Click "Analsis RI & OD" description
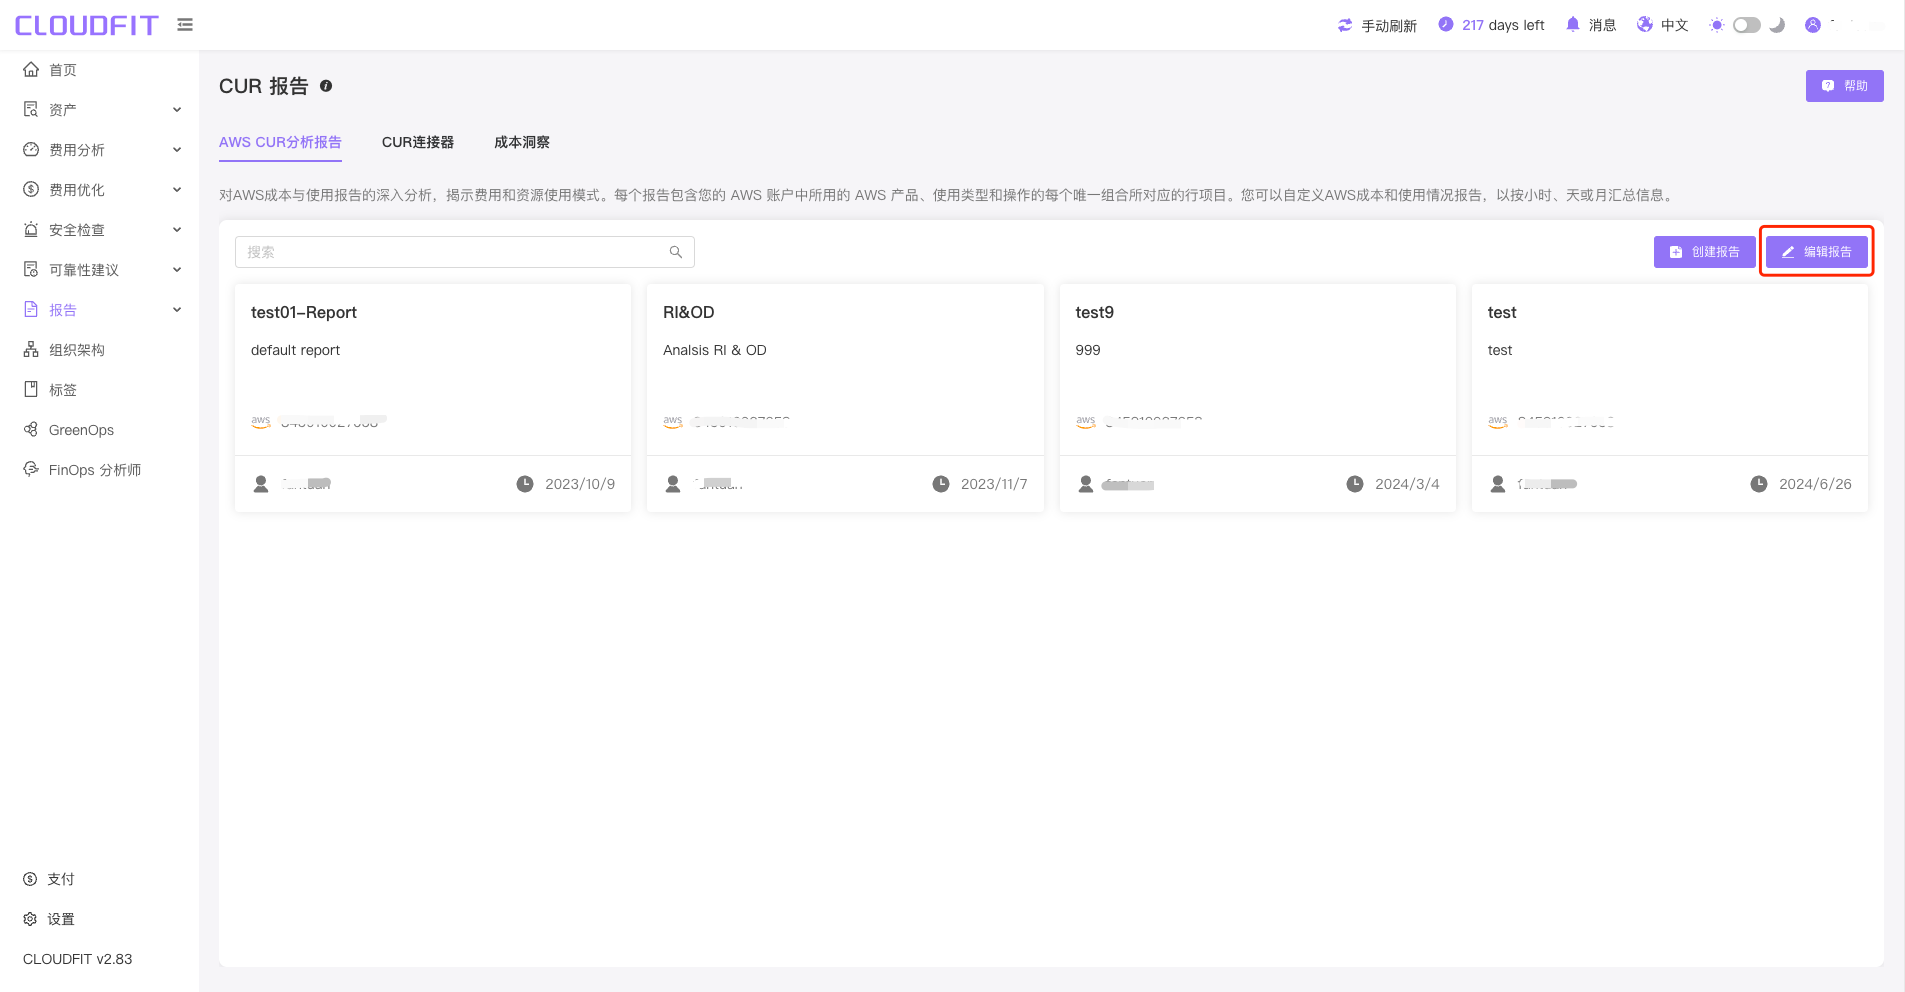 [x=715, y=350]
